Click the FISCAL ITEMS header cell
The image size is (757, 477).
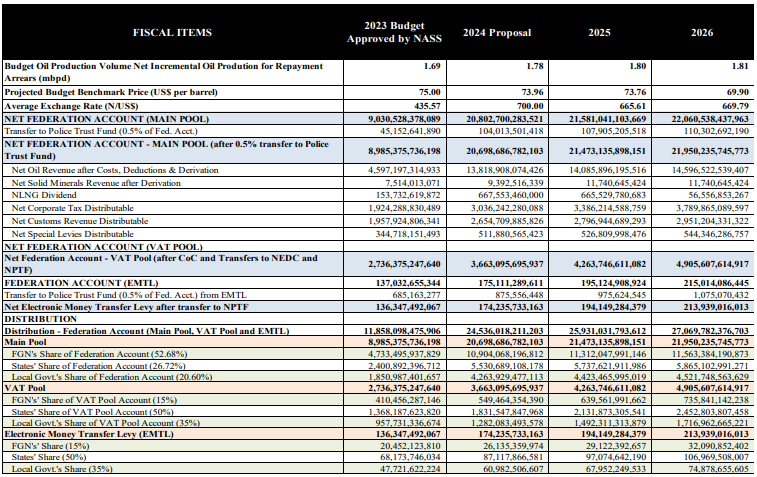(173, 33)
